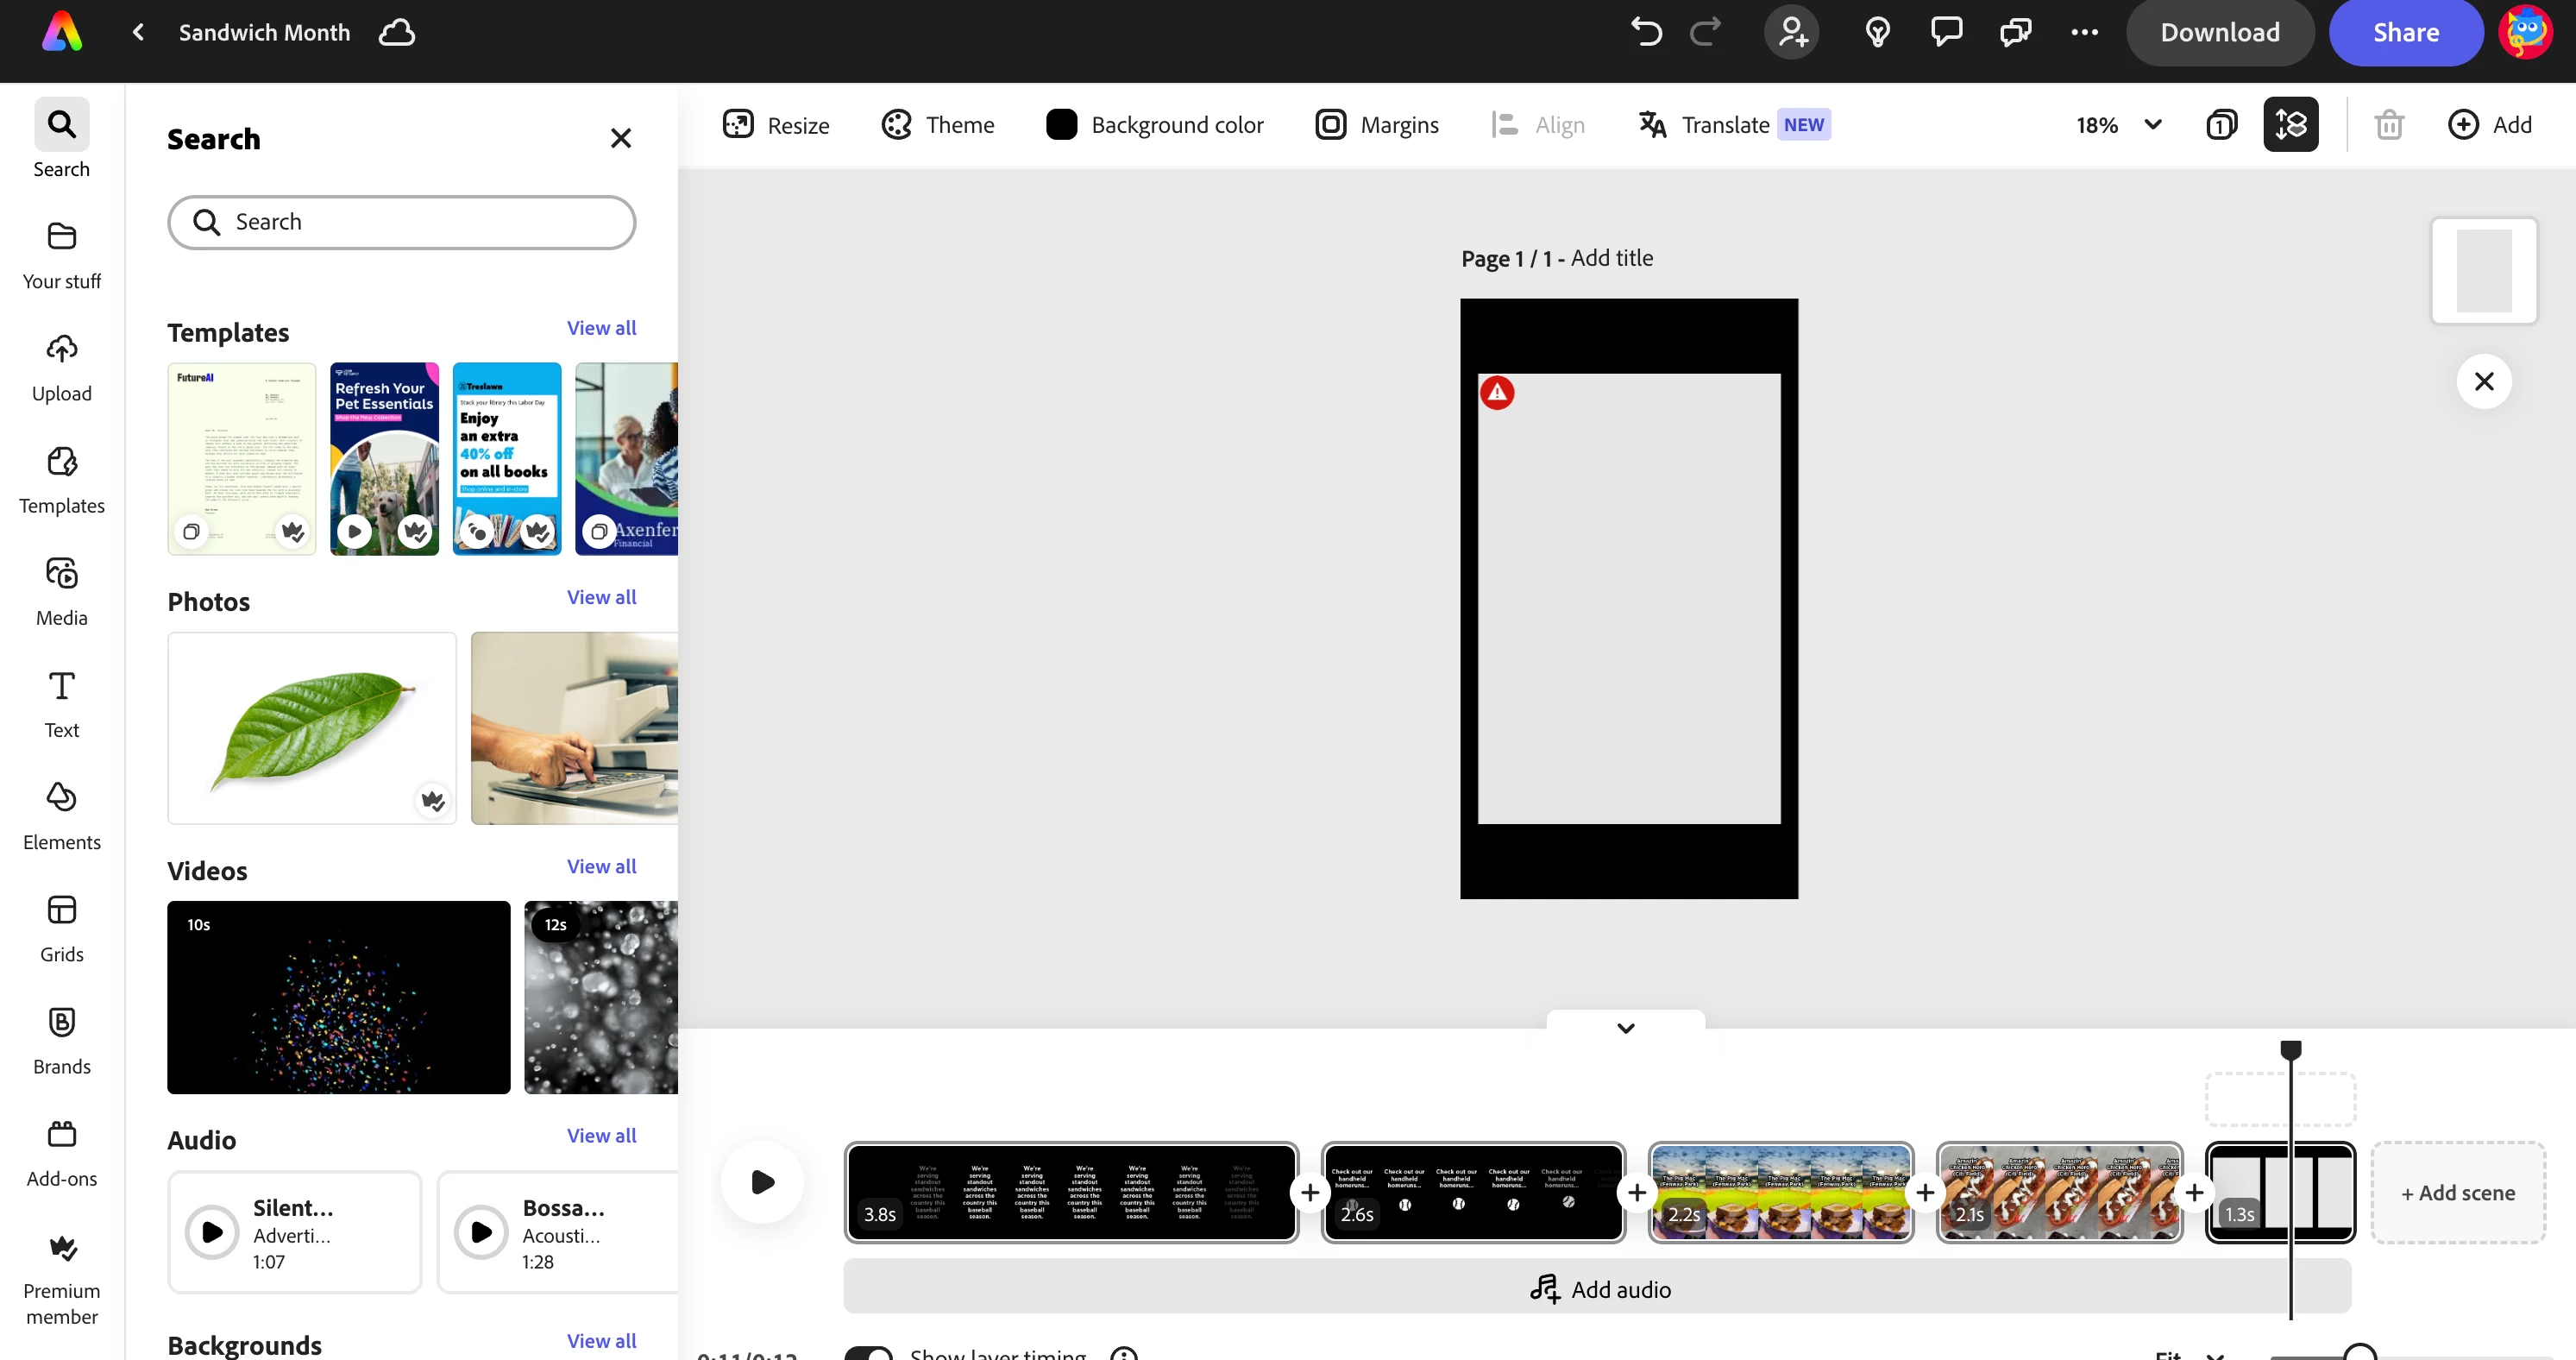Image resolution: width=2576 pixels, height=1360 pixels.
Task: Click the Translate toolbar icon
Action: [x=1652, y=125]
